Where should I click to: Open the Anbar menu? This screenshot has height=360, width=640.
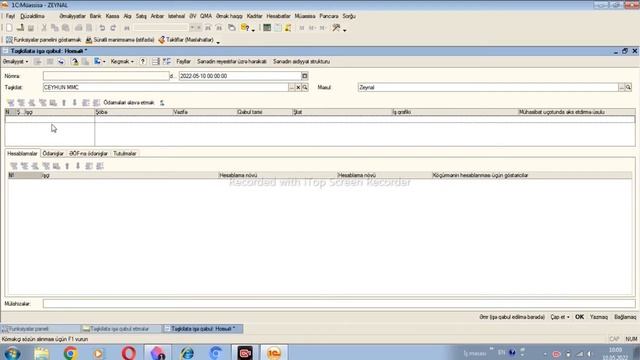[x=157, y=16]
